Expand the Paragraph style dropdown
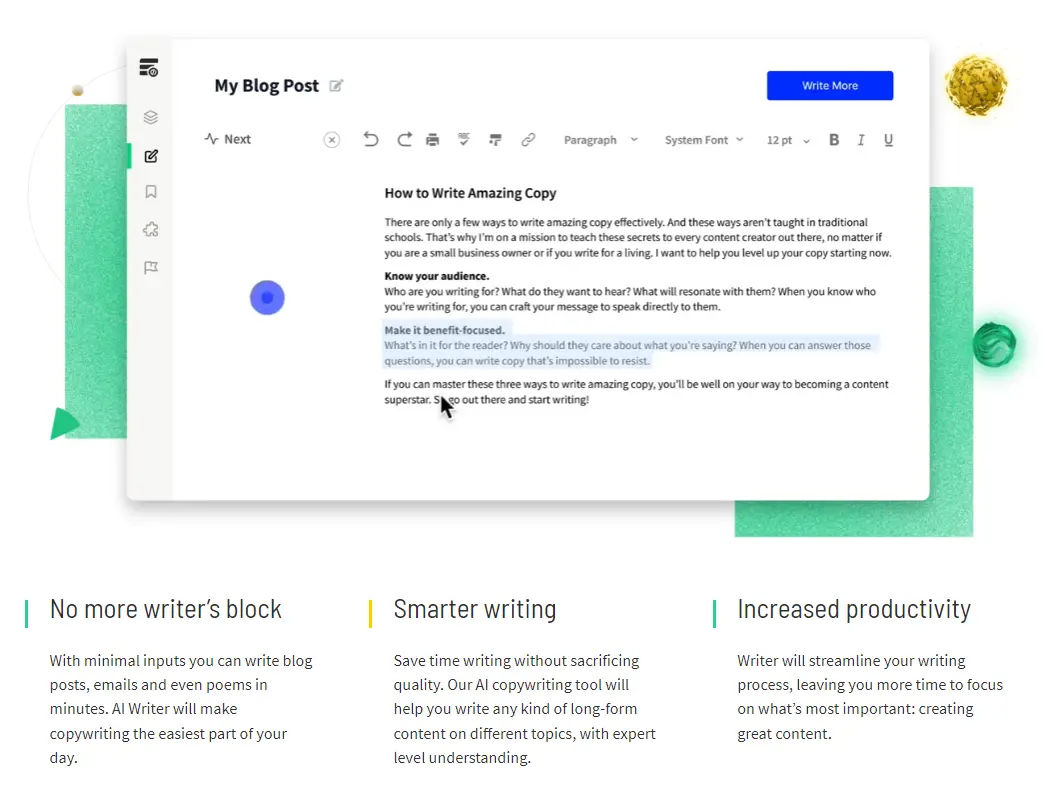The image size is (1045, 788). 600,140
